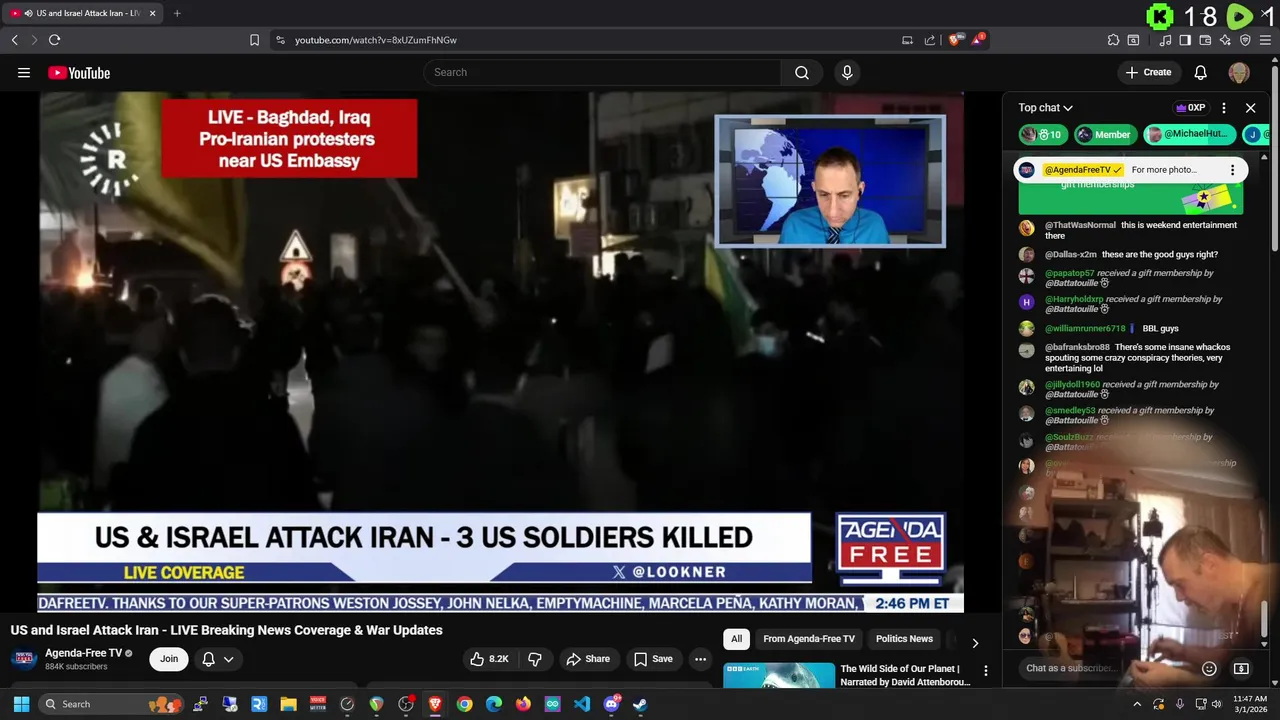Open Firefox from the taskbar
This screenshot has width=1280, height=720.
point(523,704)
